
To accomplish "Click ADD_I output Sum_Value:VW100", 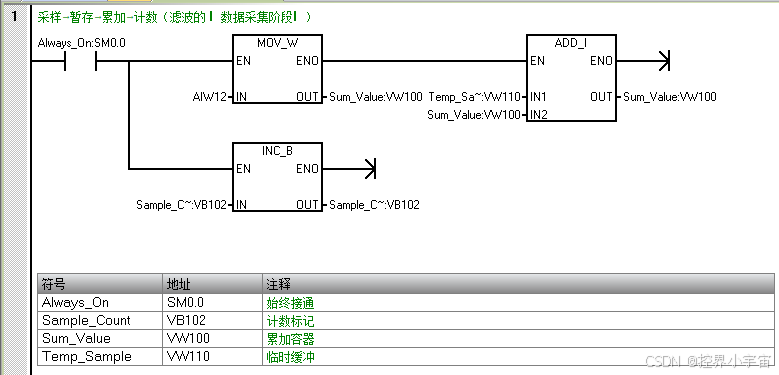I will tap(670, 97).
